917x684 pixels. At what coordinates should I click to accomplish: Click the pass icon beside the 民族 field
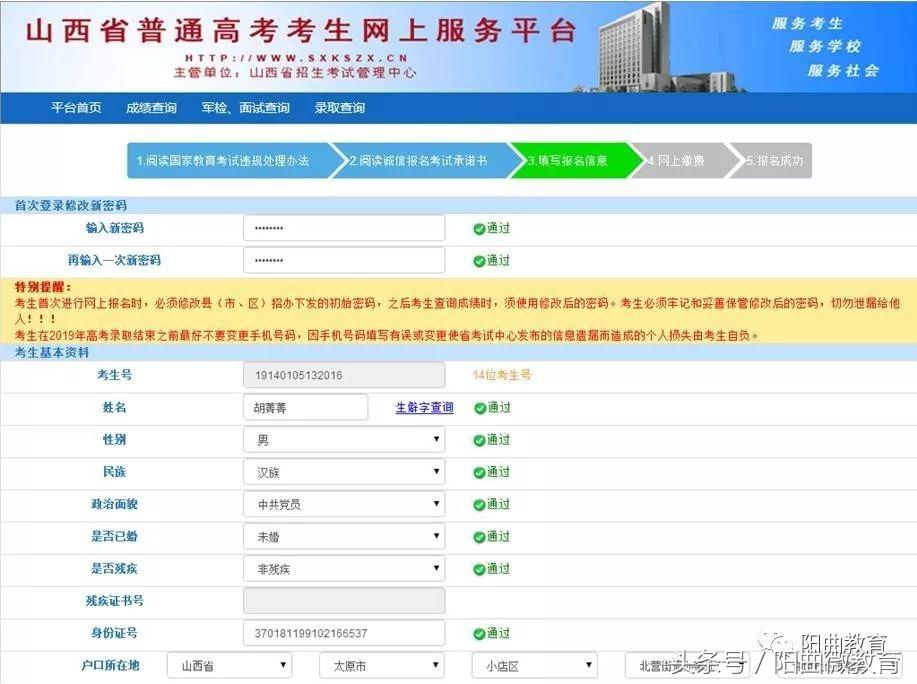pos(480,471)
